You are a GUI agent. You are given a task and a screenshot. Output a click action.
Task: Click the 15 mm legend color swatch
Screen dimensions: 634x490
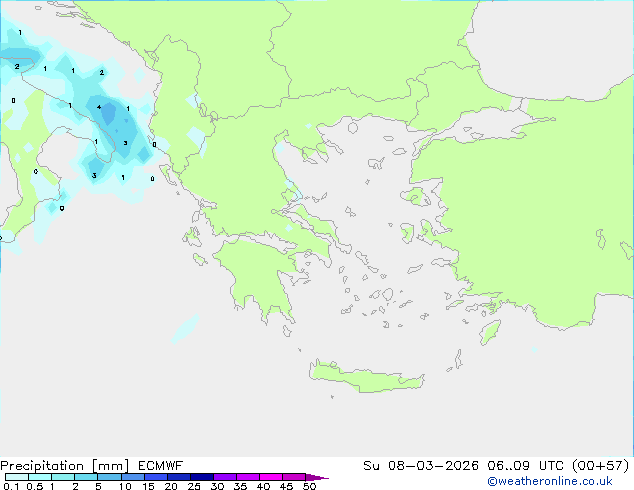coord(156,477)
